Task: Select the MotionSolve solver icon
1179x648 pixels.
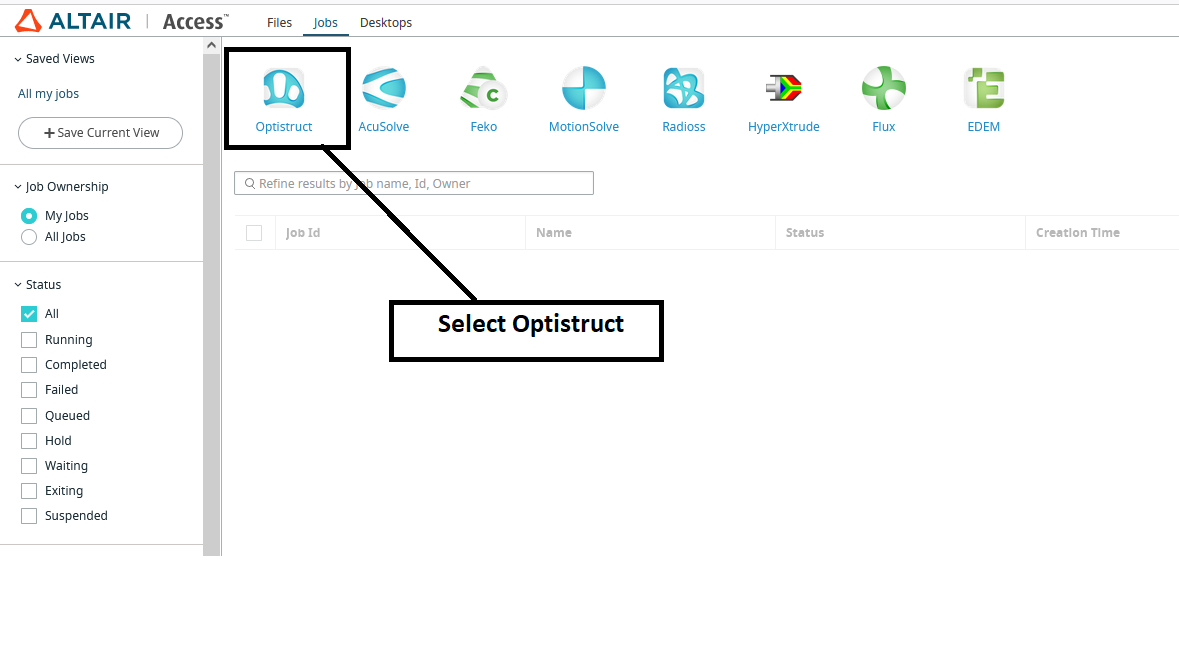Action: click(x=584, y=95)
